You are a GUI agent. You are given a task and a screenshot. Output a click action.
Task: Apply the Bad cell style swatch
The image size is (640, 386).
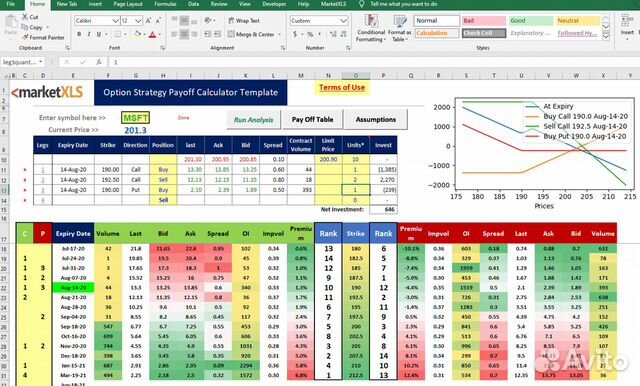tap(484, 21)
